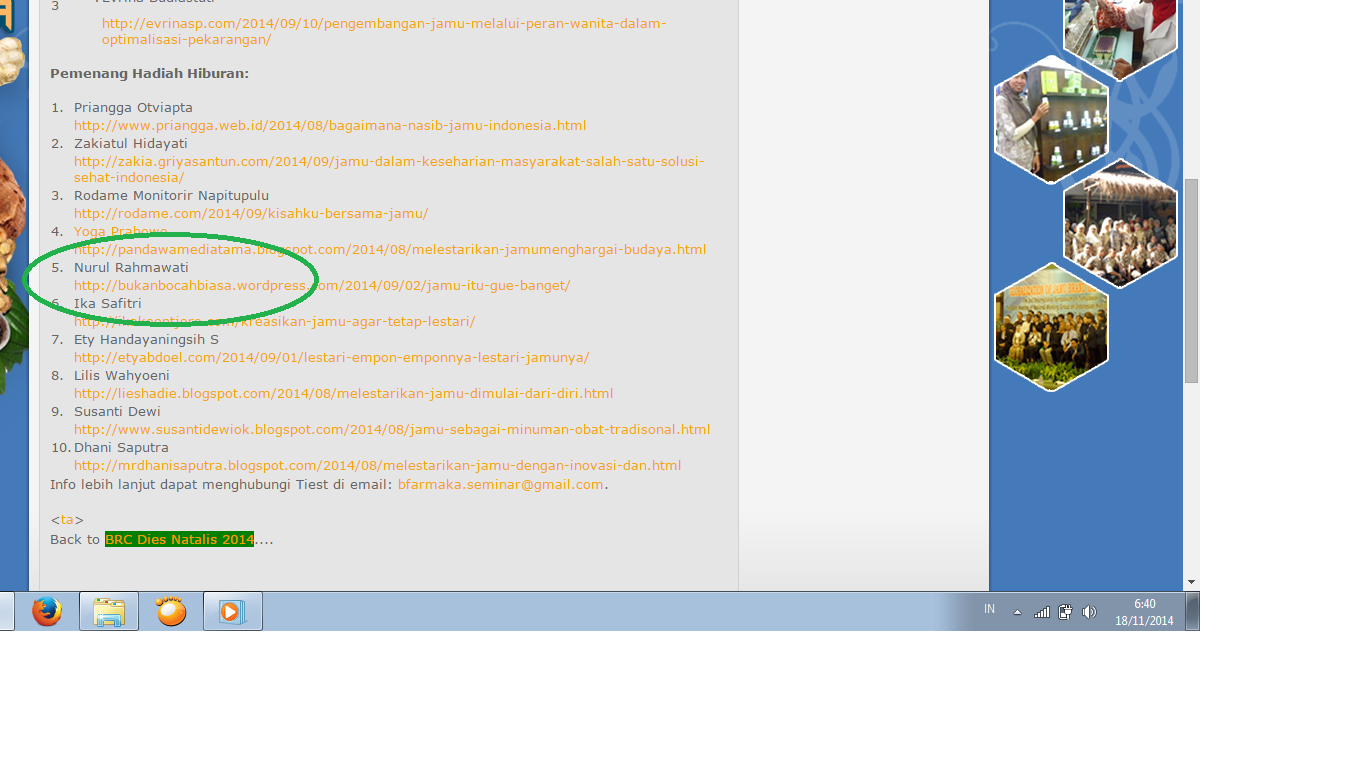Image resolution: width=1366 pixels, height=768 pixels.
Task: Open the media player taskbar icon
Action: (232, 611)
